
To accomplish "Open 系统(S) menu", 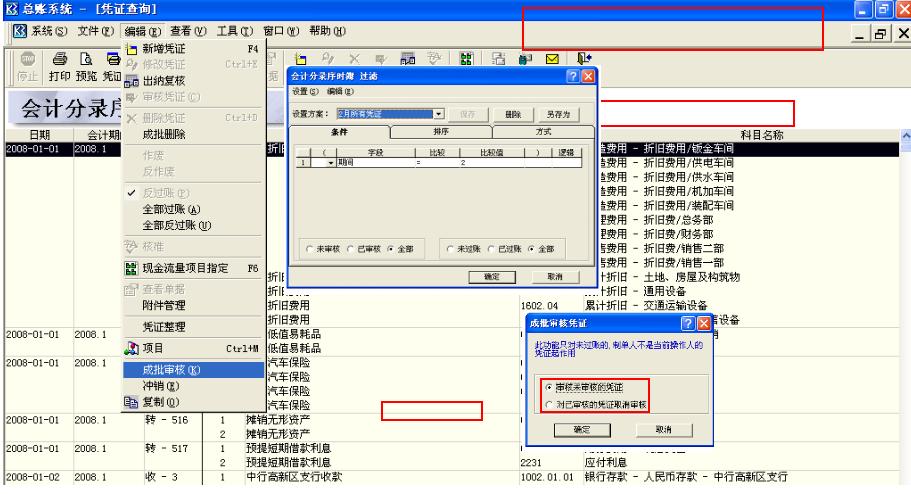I will tap(49, 31).
